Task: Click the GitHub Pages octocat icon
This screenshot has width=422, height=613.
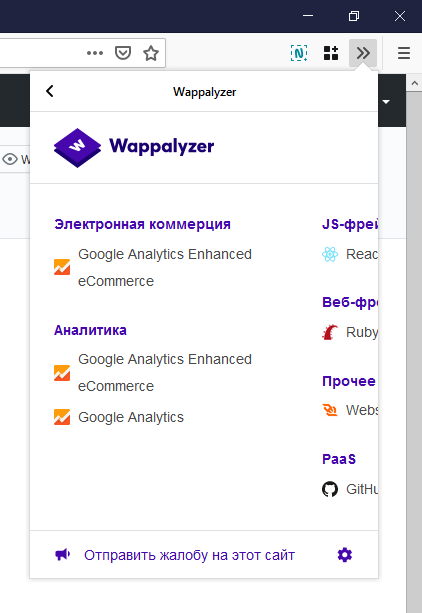Action: coord(330,489)
